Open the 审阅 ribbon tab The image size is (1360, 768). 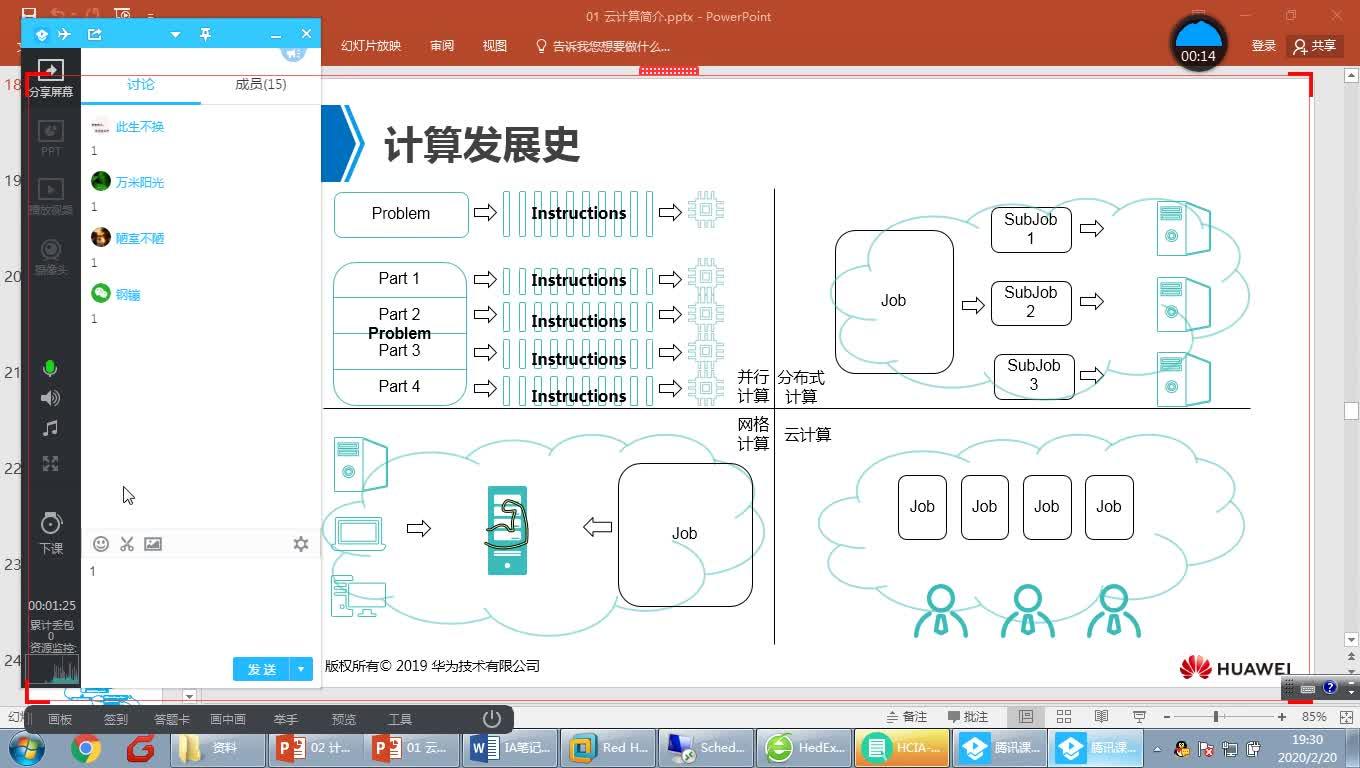[442, 46]
